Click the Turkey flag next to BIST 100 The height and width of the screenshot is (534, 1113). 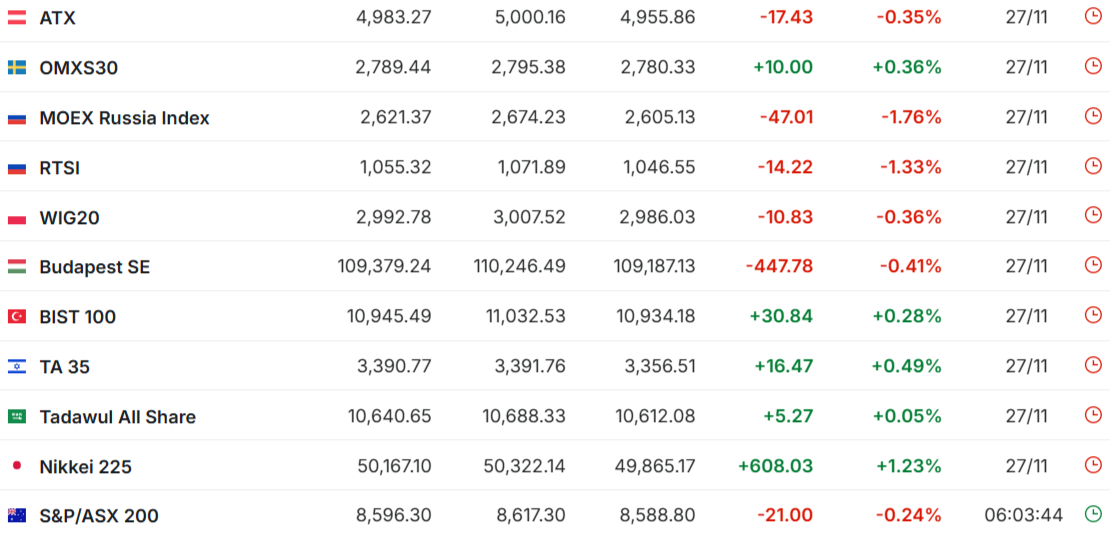click(17, 317)
